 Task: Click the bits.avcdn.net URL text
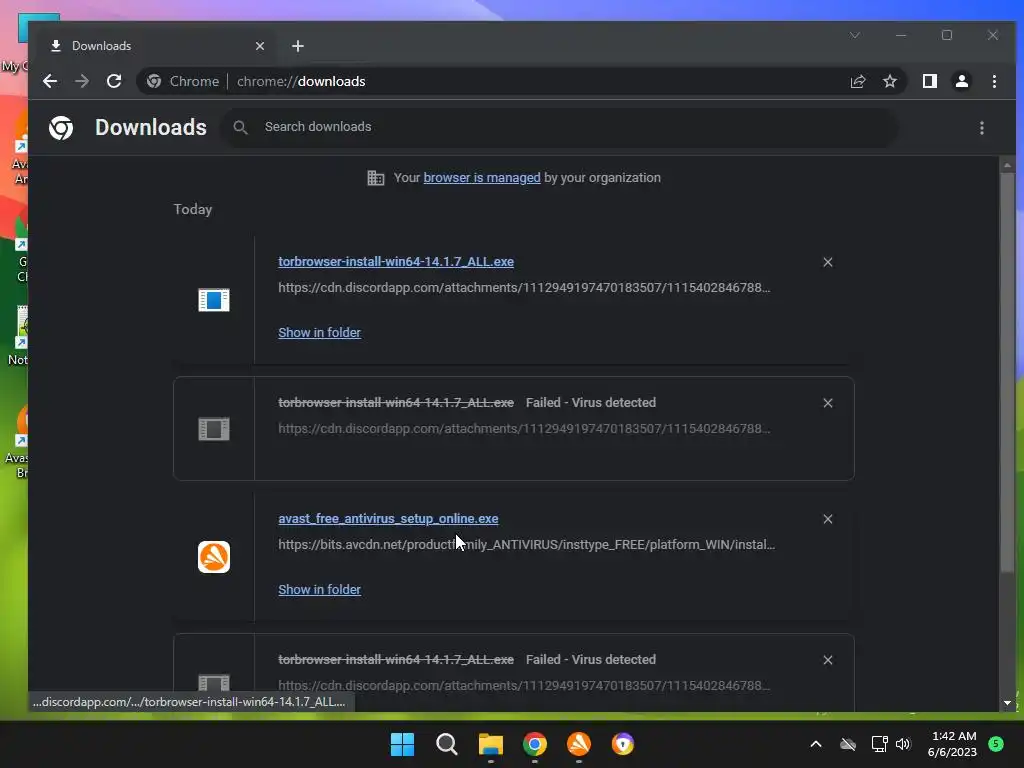coord(526,545)
